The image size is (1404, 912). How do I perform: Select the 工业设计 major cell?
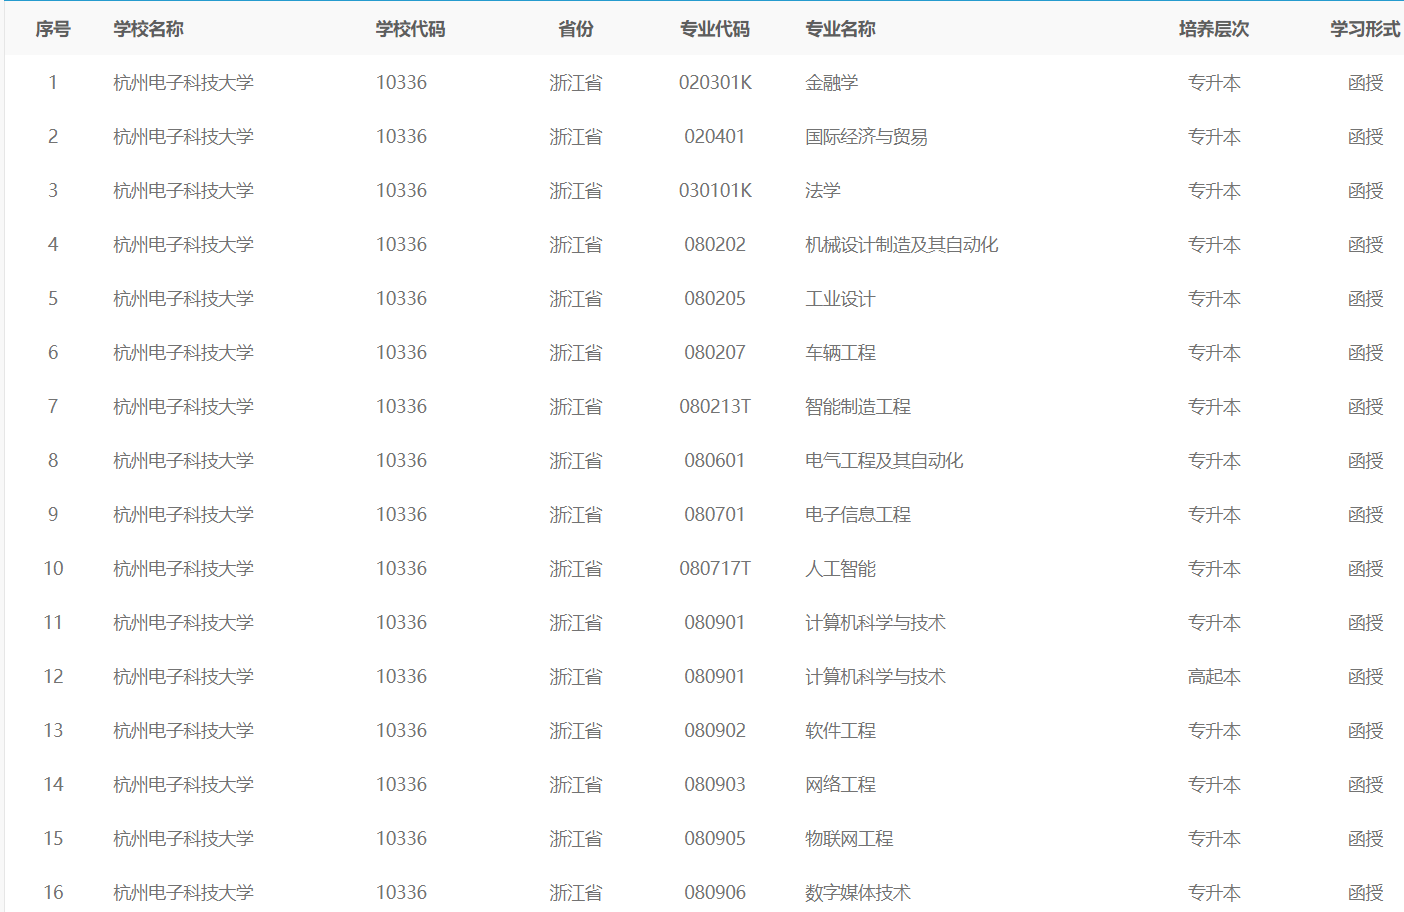840,299
